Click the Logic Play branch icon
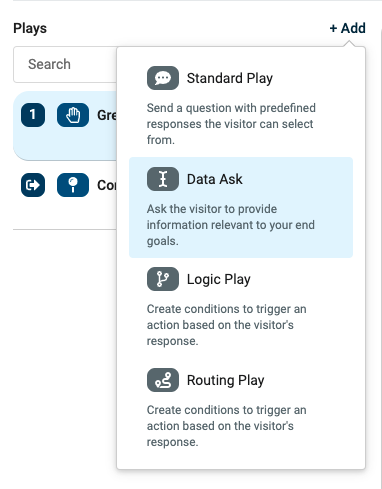Viewport: 382px width, 489px height. pos(163,279)
